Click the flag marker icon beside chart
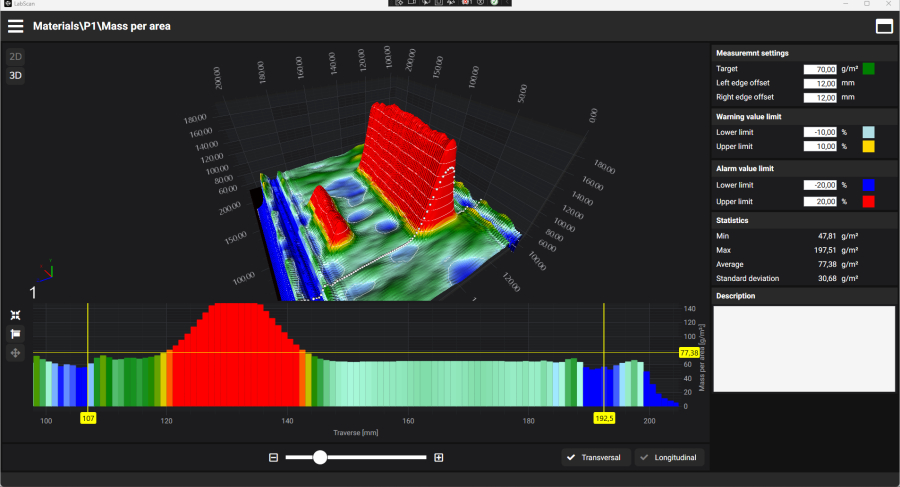 16,334
